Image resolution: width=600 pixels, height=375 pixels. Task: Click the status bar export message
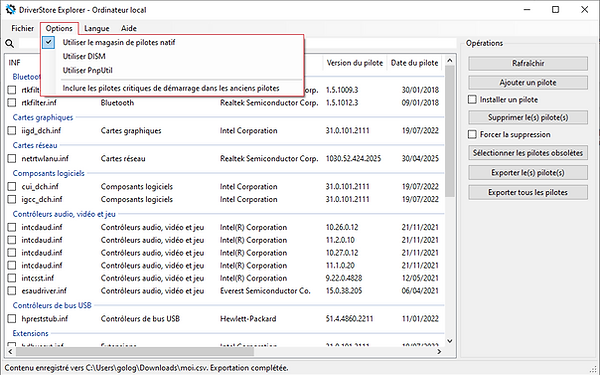[x=147, y=368]
